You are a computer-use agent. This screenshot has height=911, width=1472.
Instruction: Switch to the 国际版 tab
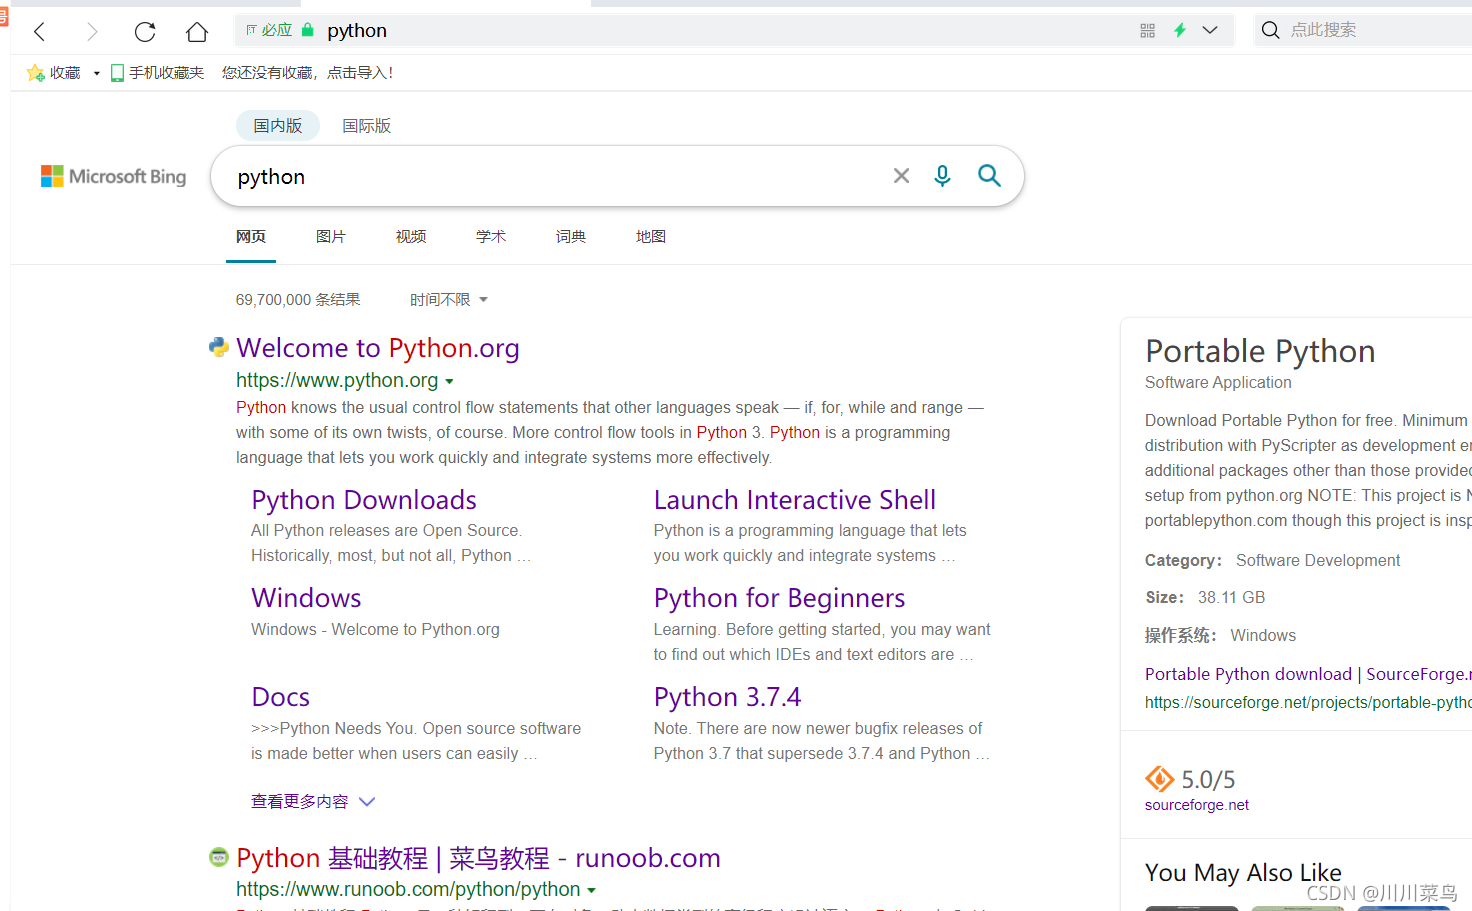coord(366,126)
